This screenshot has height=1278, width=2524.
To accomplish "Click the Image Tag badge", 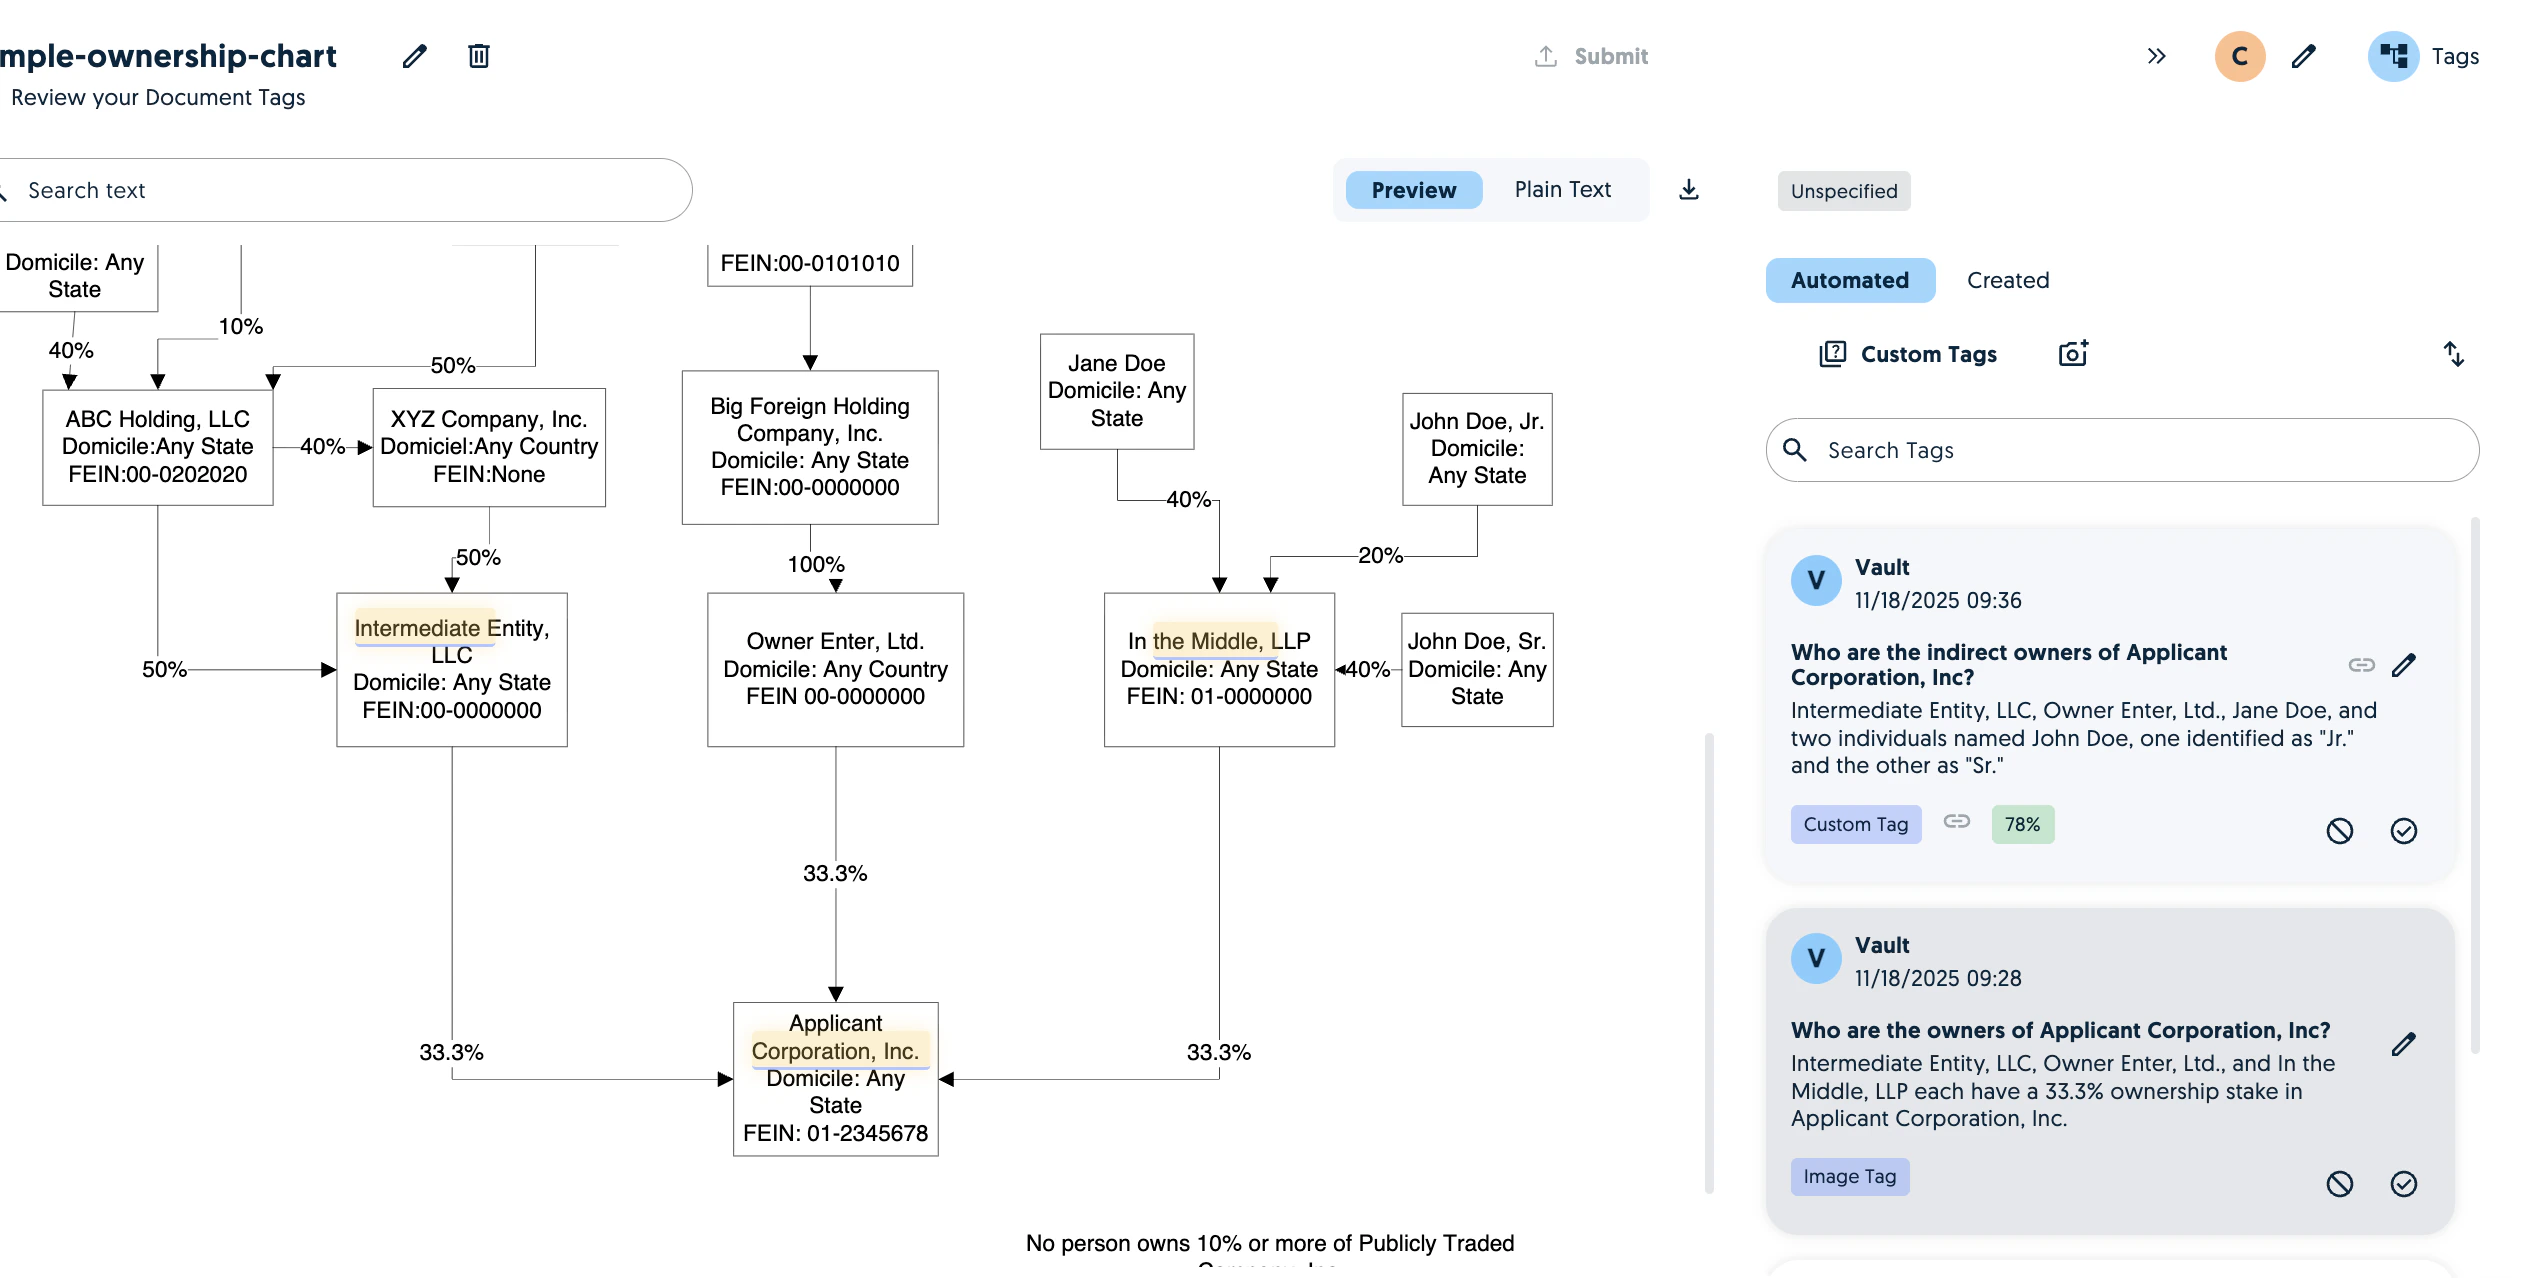I will tap(1850, 1177).
